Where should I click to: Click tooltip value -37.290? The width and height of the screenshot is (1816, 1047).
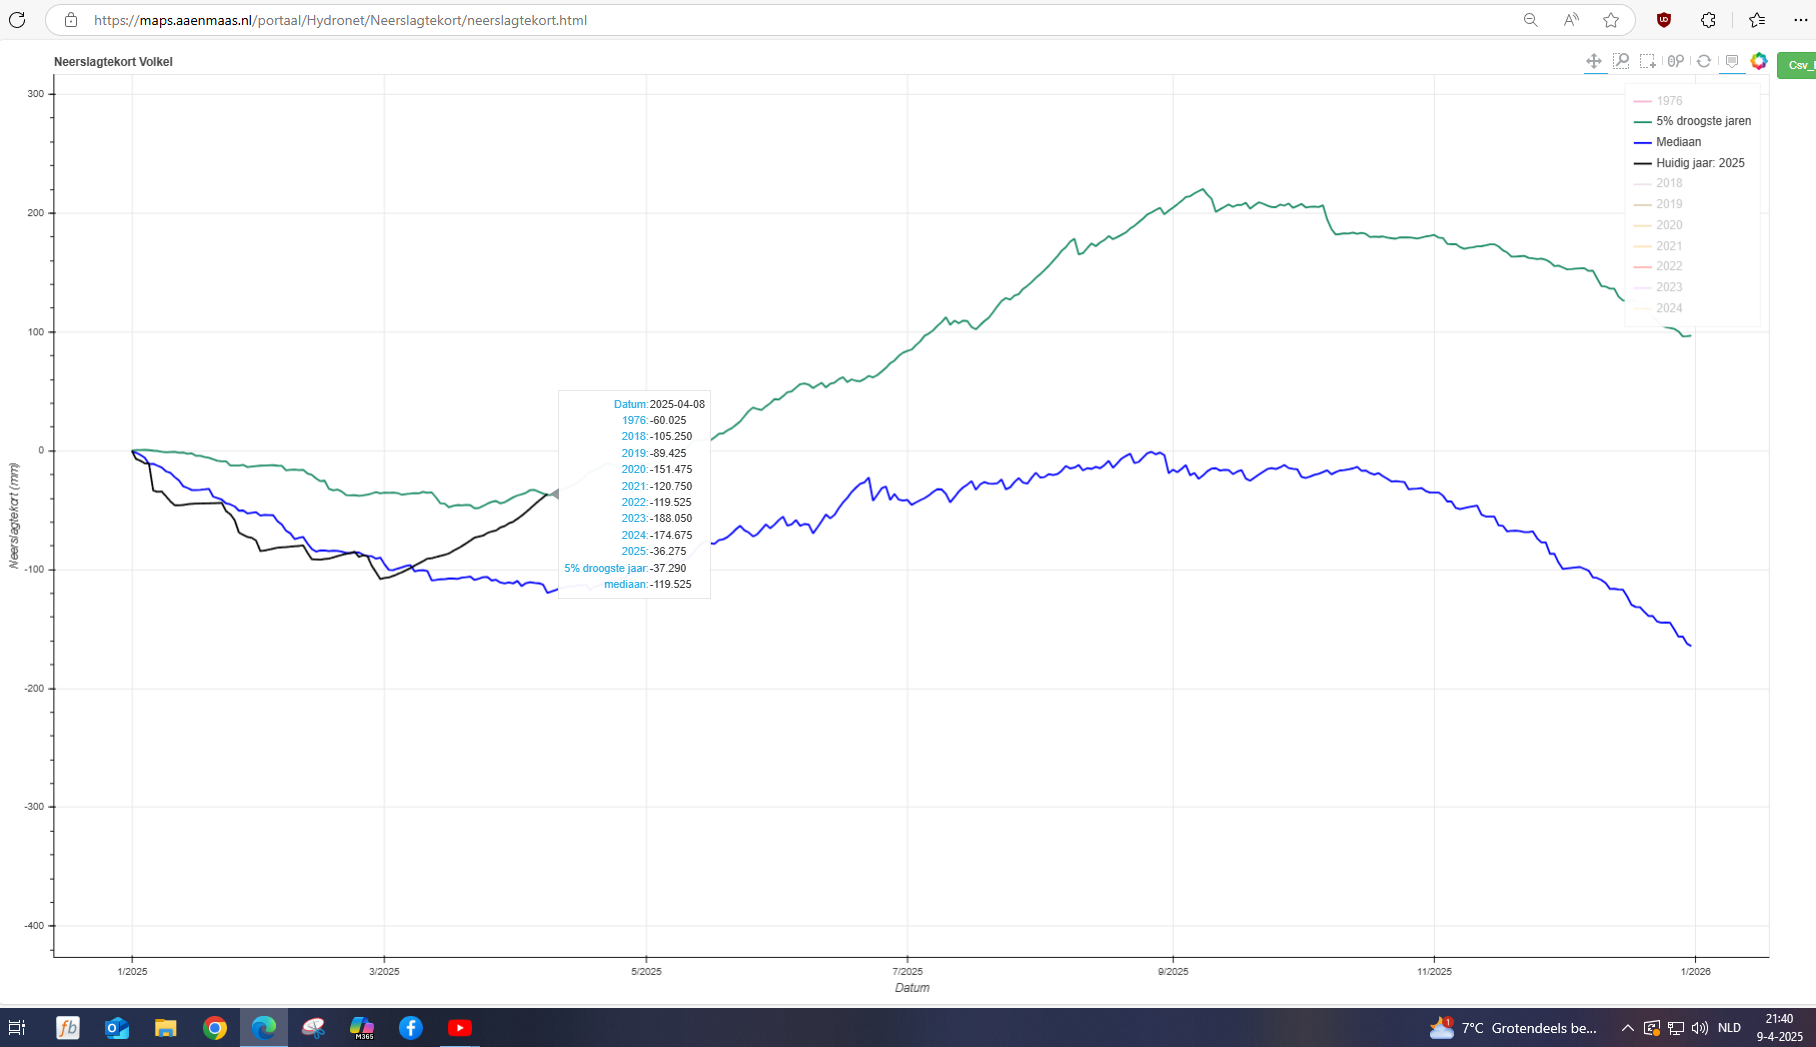click(x=668, y=568)
